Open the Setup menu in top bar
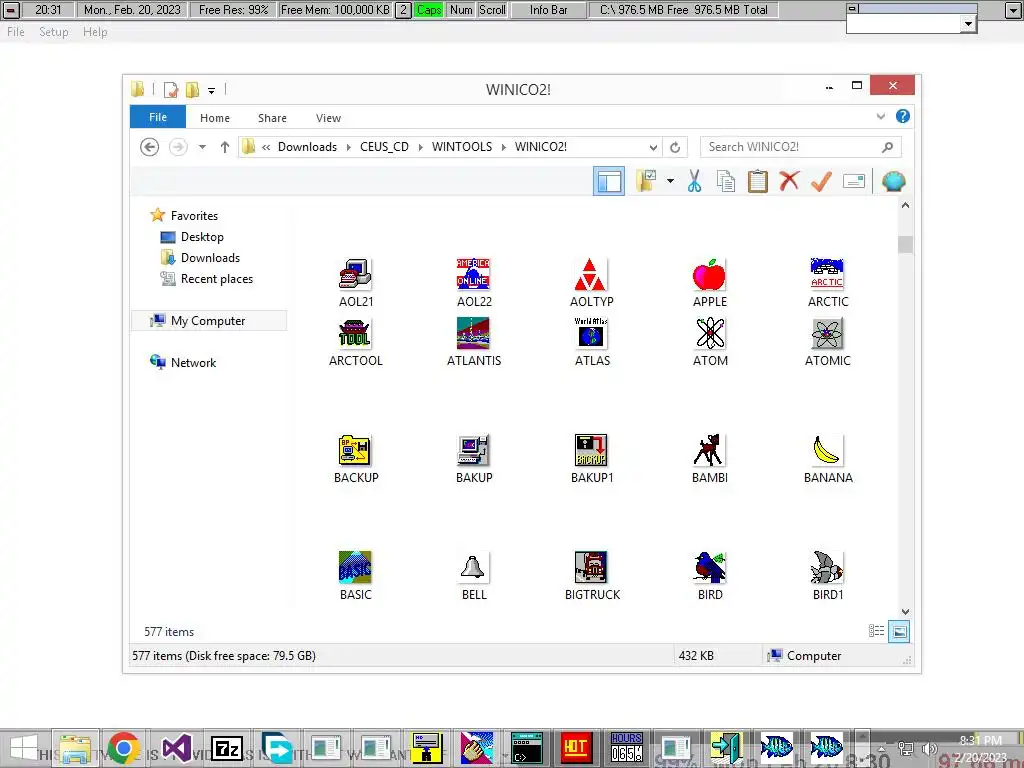This screenshot has width=1024, height=768. coord(54,31)
